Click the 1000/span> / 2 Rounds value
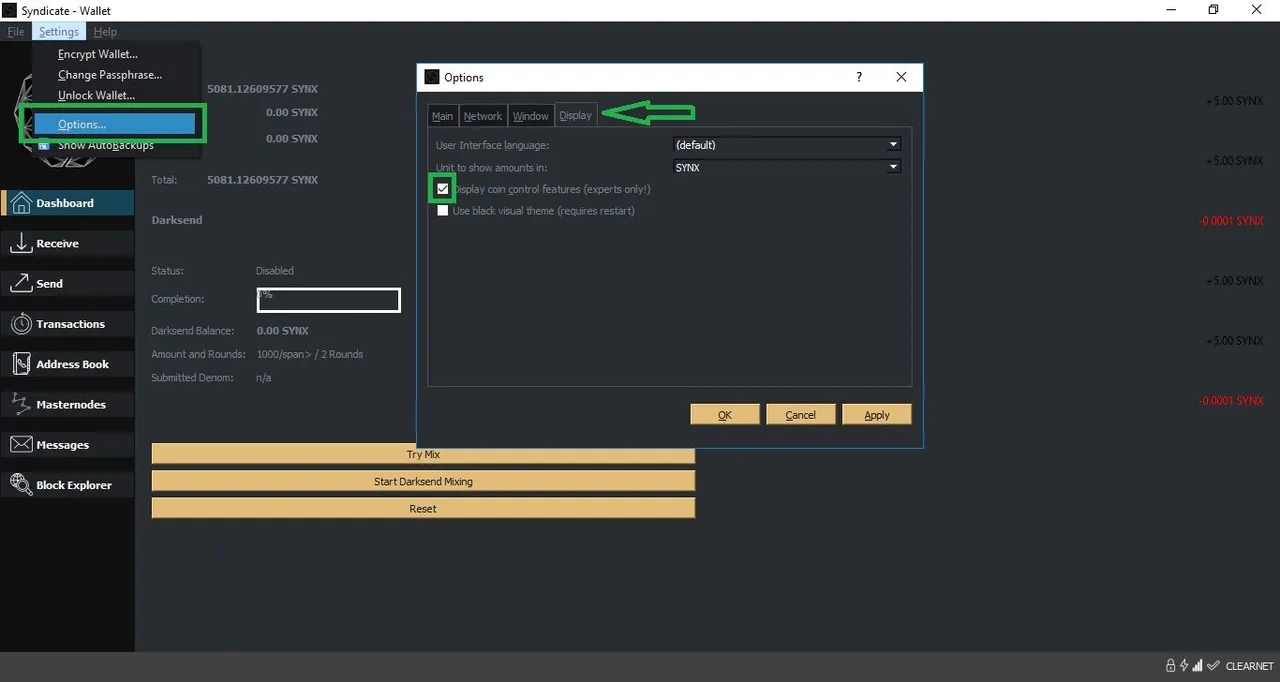Screen dimensions: 1280x682 point(310,354)
